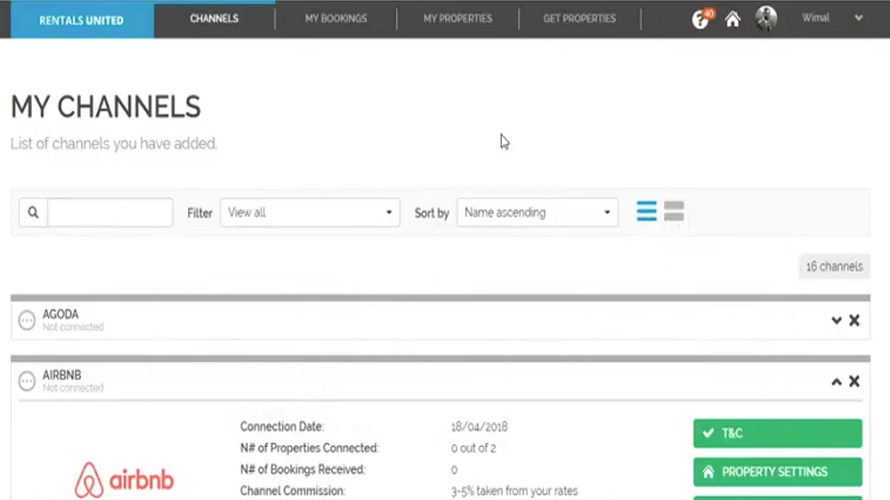Open the help icon with notification badge
The image size is (890, 500).
pyautogui.click(x=702, y=19)
